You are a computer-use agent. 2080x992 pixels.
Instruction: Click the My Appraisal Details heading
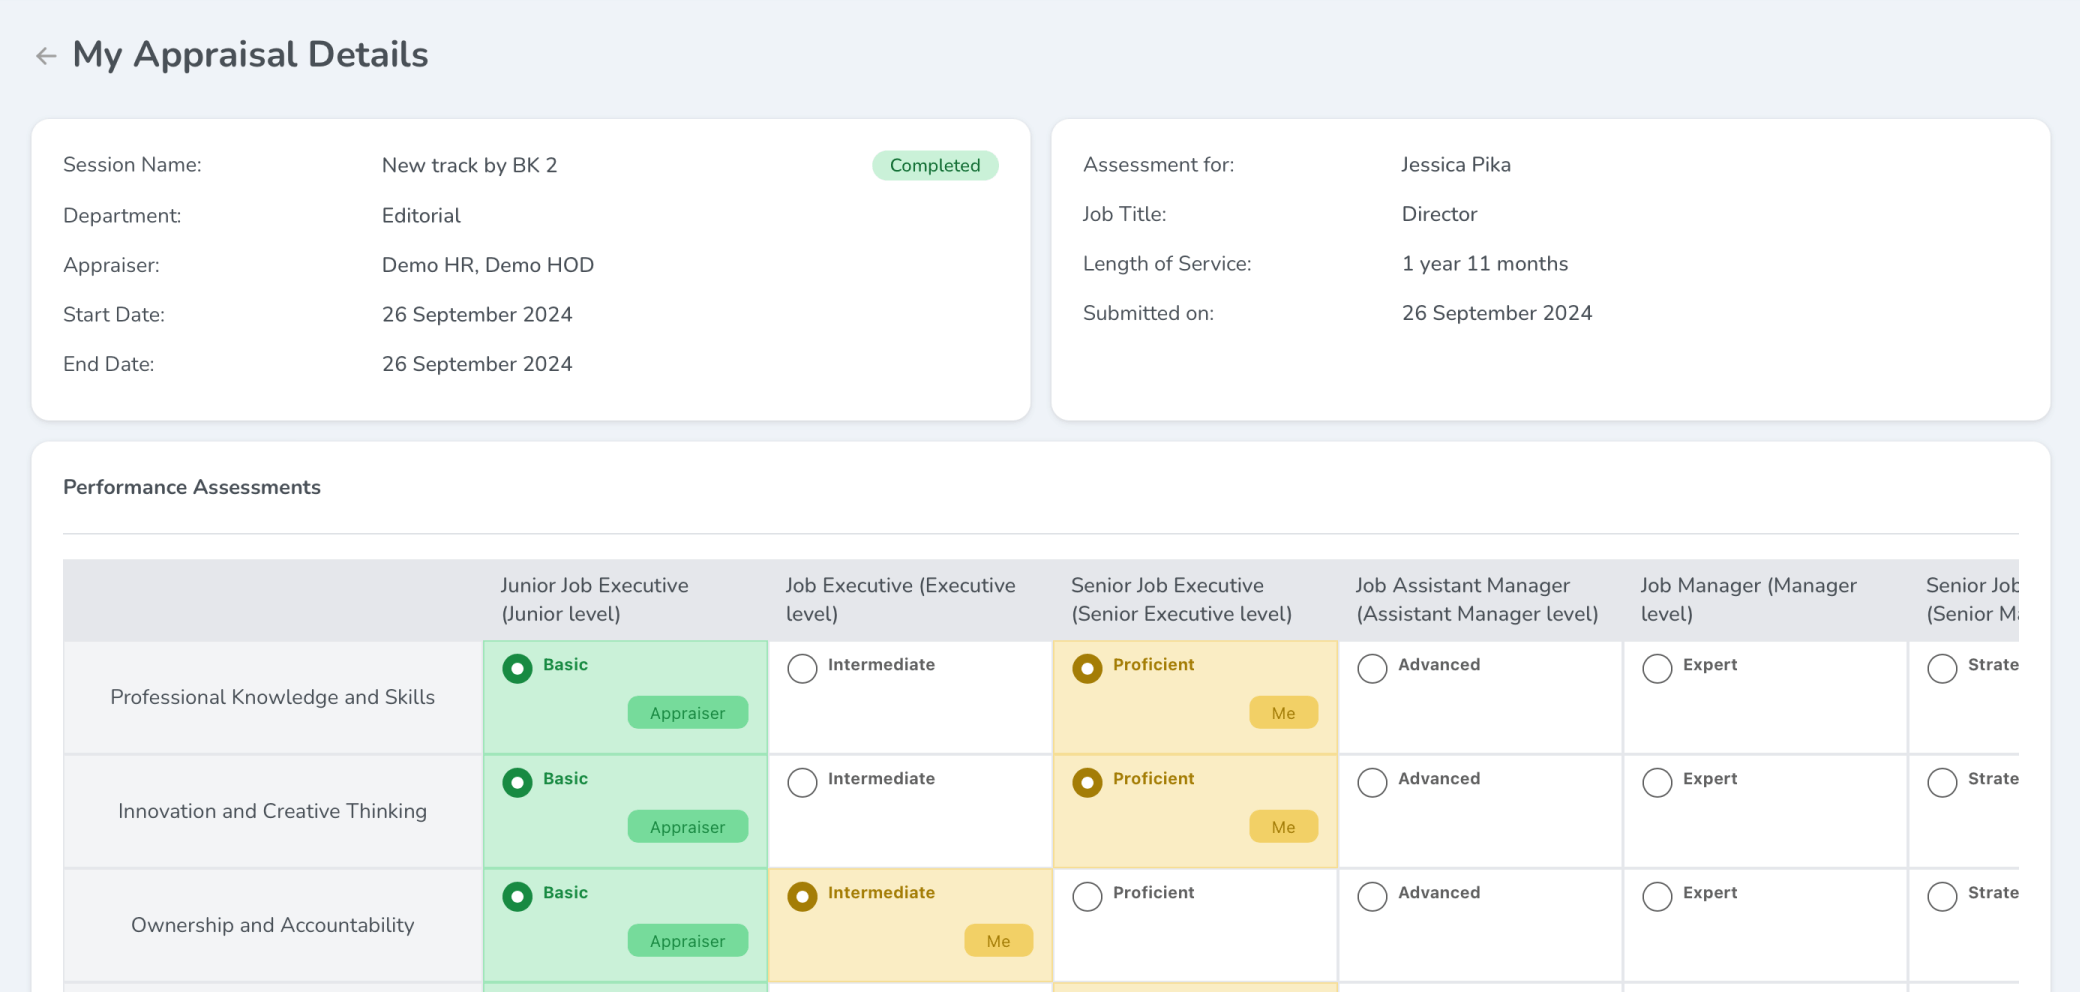pyautogui.click(x=250, y=55)
